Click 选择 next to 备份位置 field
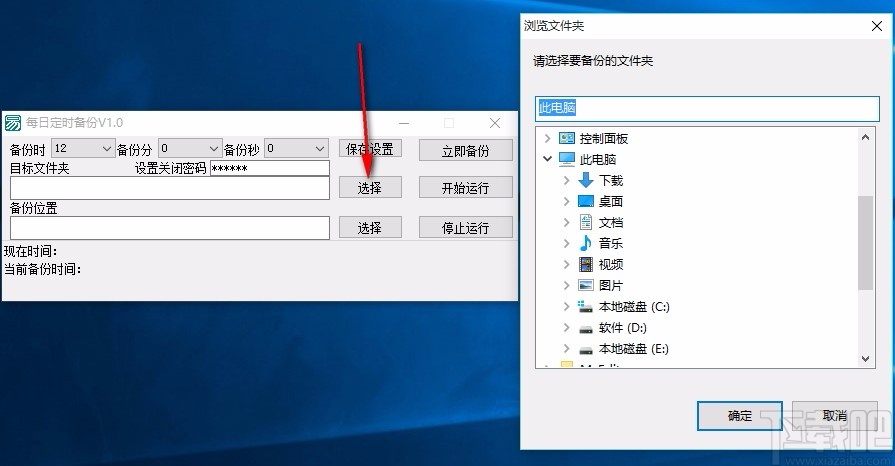 370,227
